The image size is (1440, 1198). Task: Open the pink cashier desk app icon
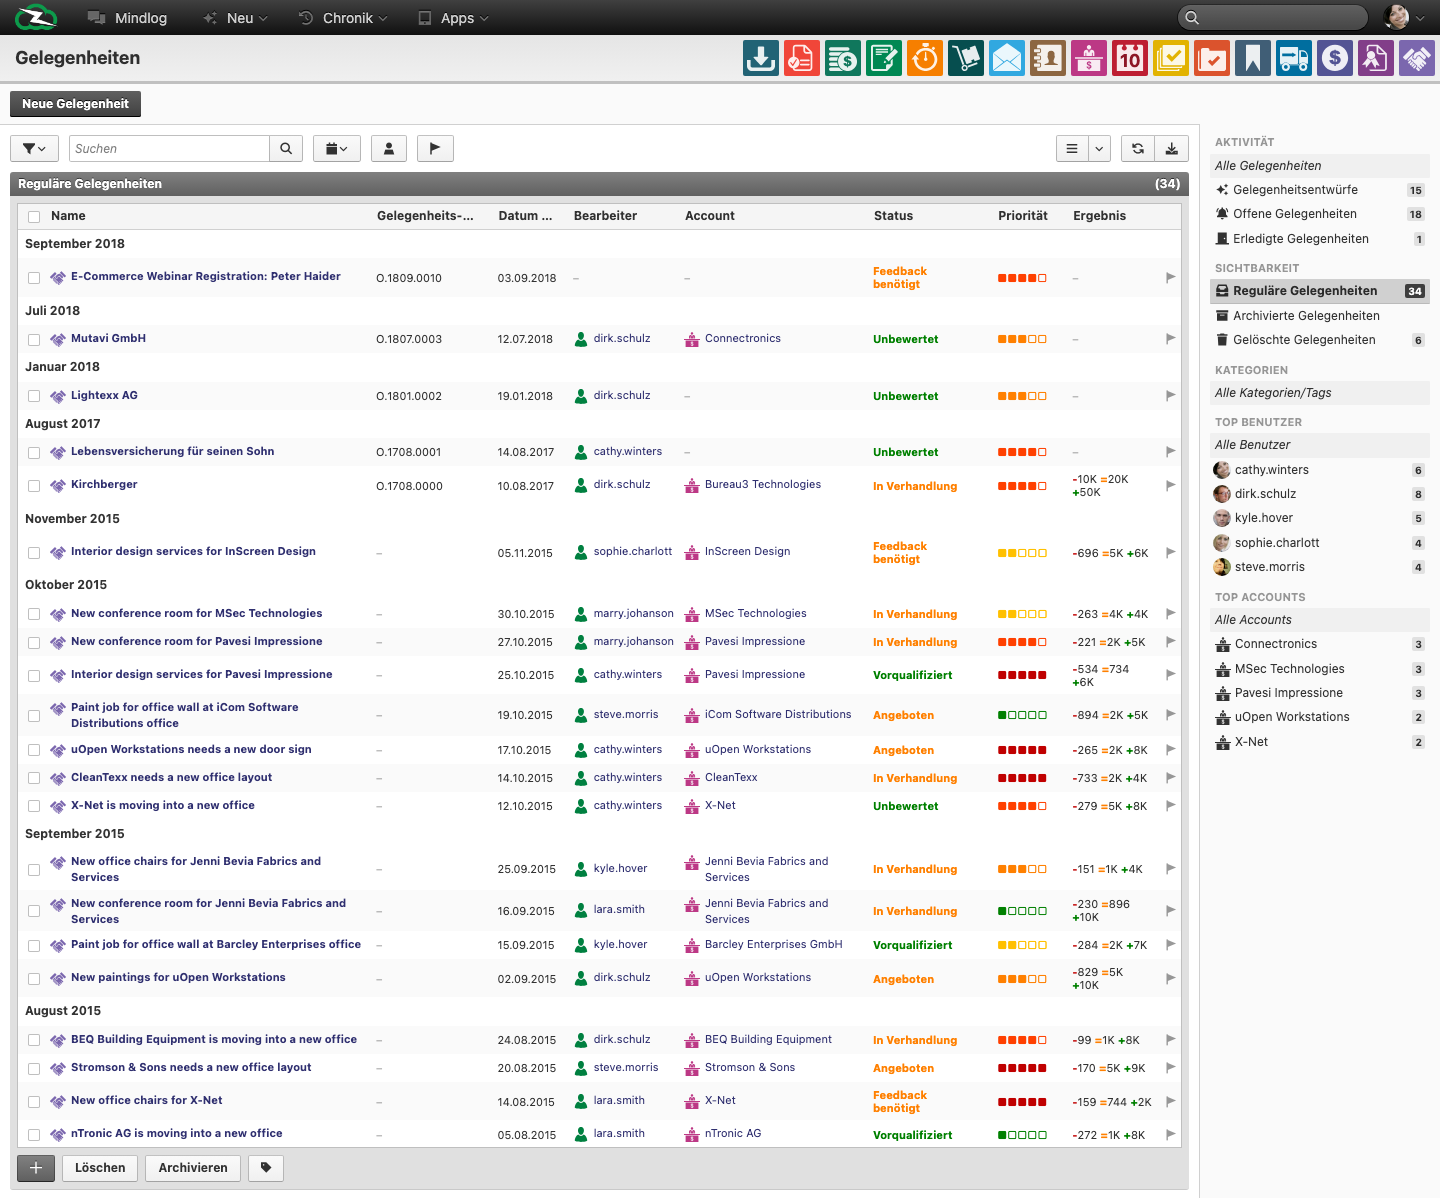coord(1089,58)
